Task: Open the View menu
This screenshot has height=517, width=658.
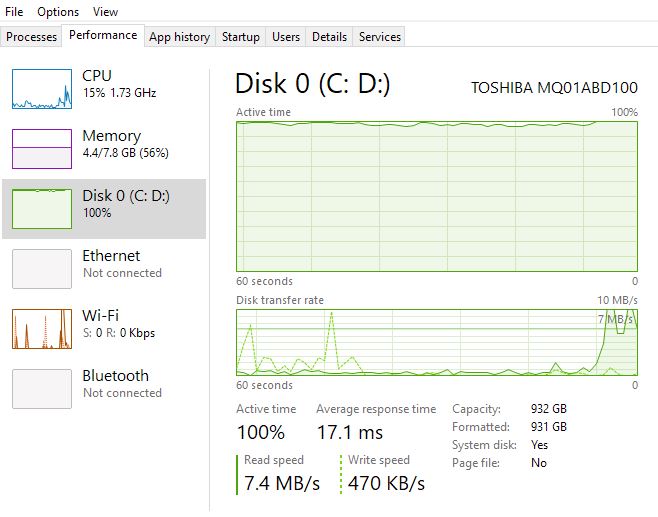Action: coord(105,12)
